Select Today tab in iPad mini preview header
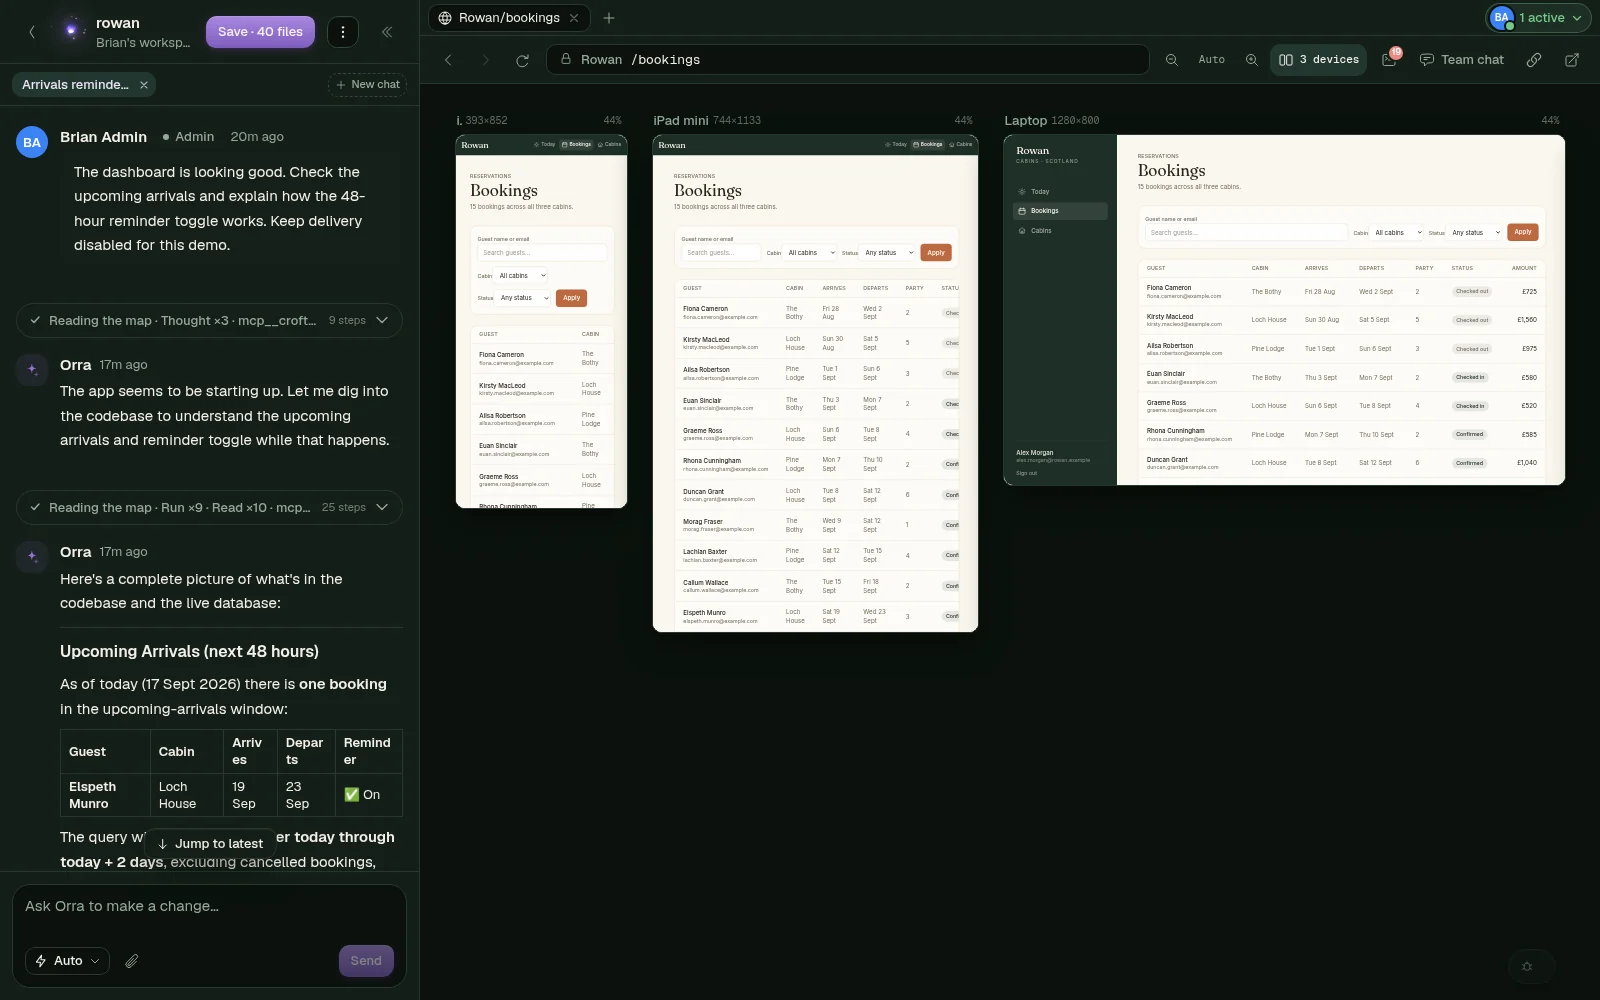This screenshot has width=1600, height=1000. point(896,144)
